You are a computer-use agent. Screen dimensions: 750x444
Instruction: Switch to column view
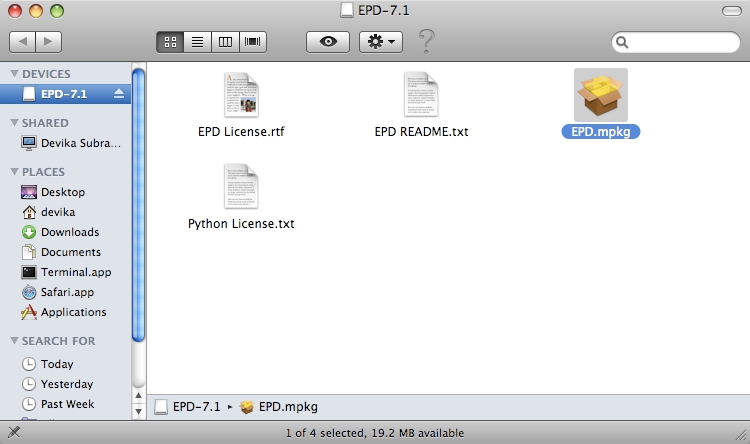pyautogui.click(x=225, y=42)
